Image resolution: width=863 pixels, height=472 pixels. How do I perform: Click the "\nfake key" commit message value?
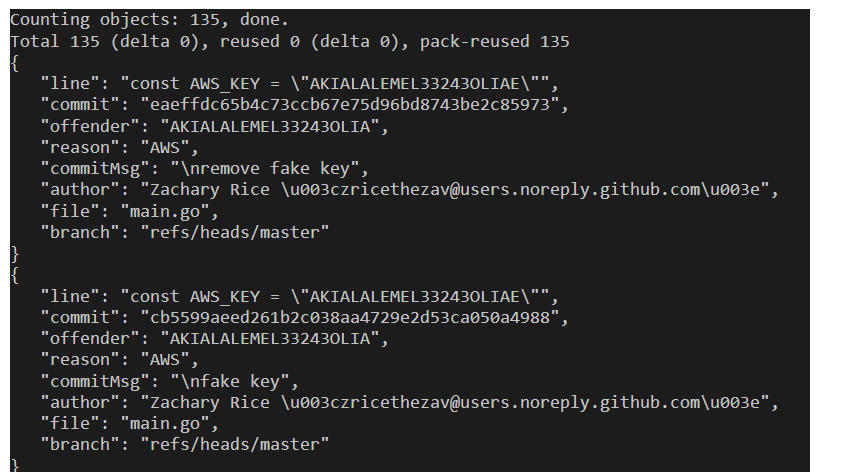(235, 381)
